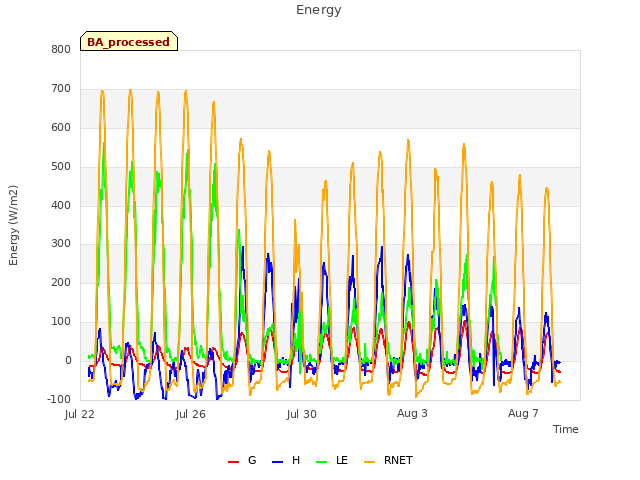
Task: Click the 700 y-axis tick label
Action: click(x=61, y=88)
